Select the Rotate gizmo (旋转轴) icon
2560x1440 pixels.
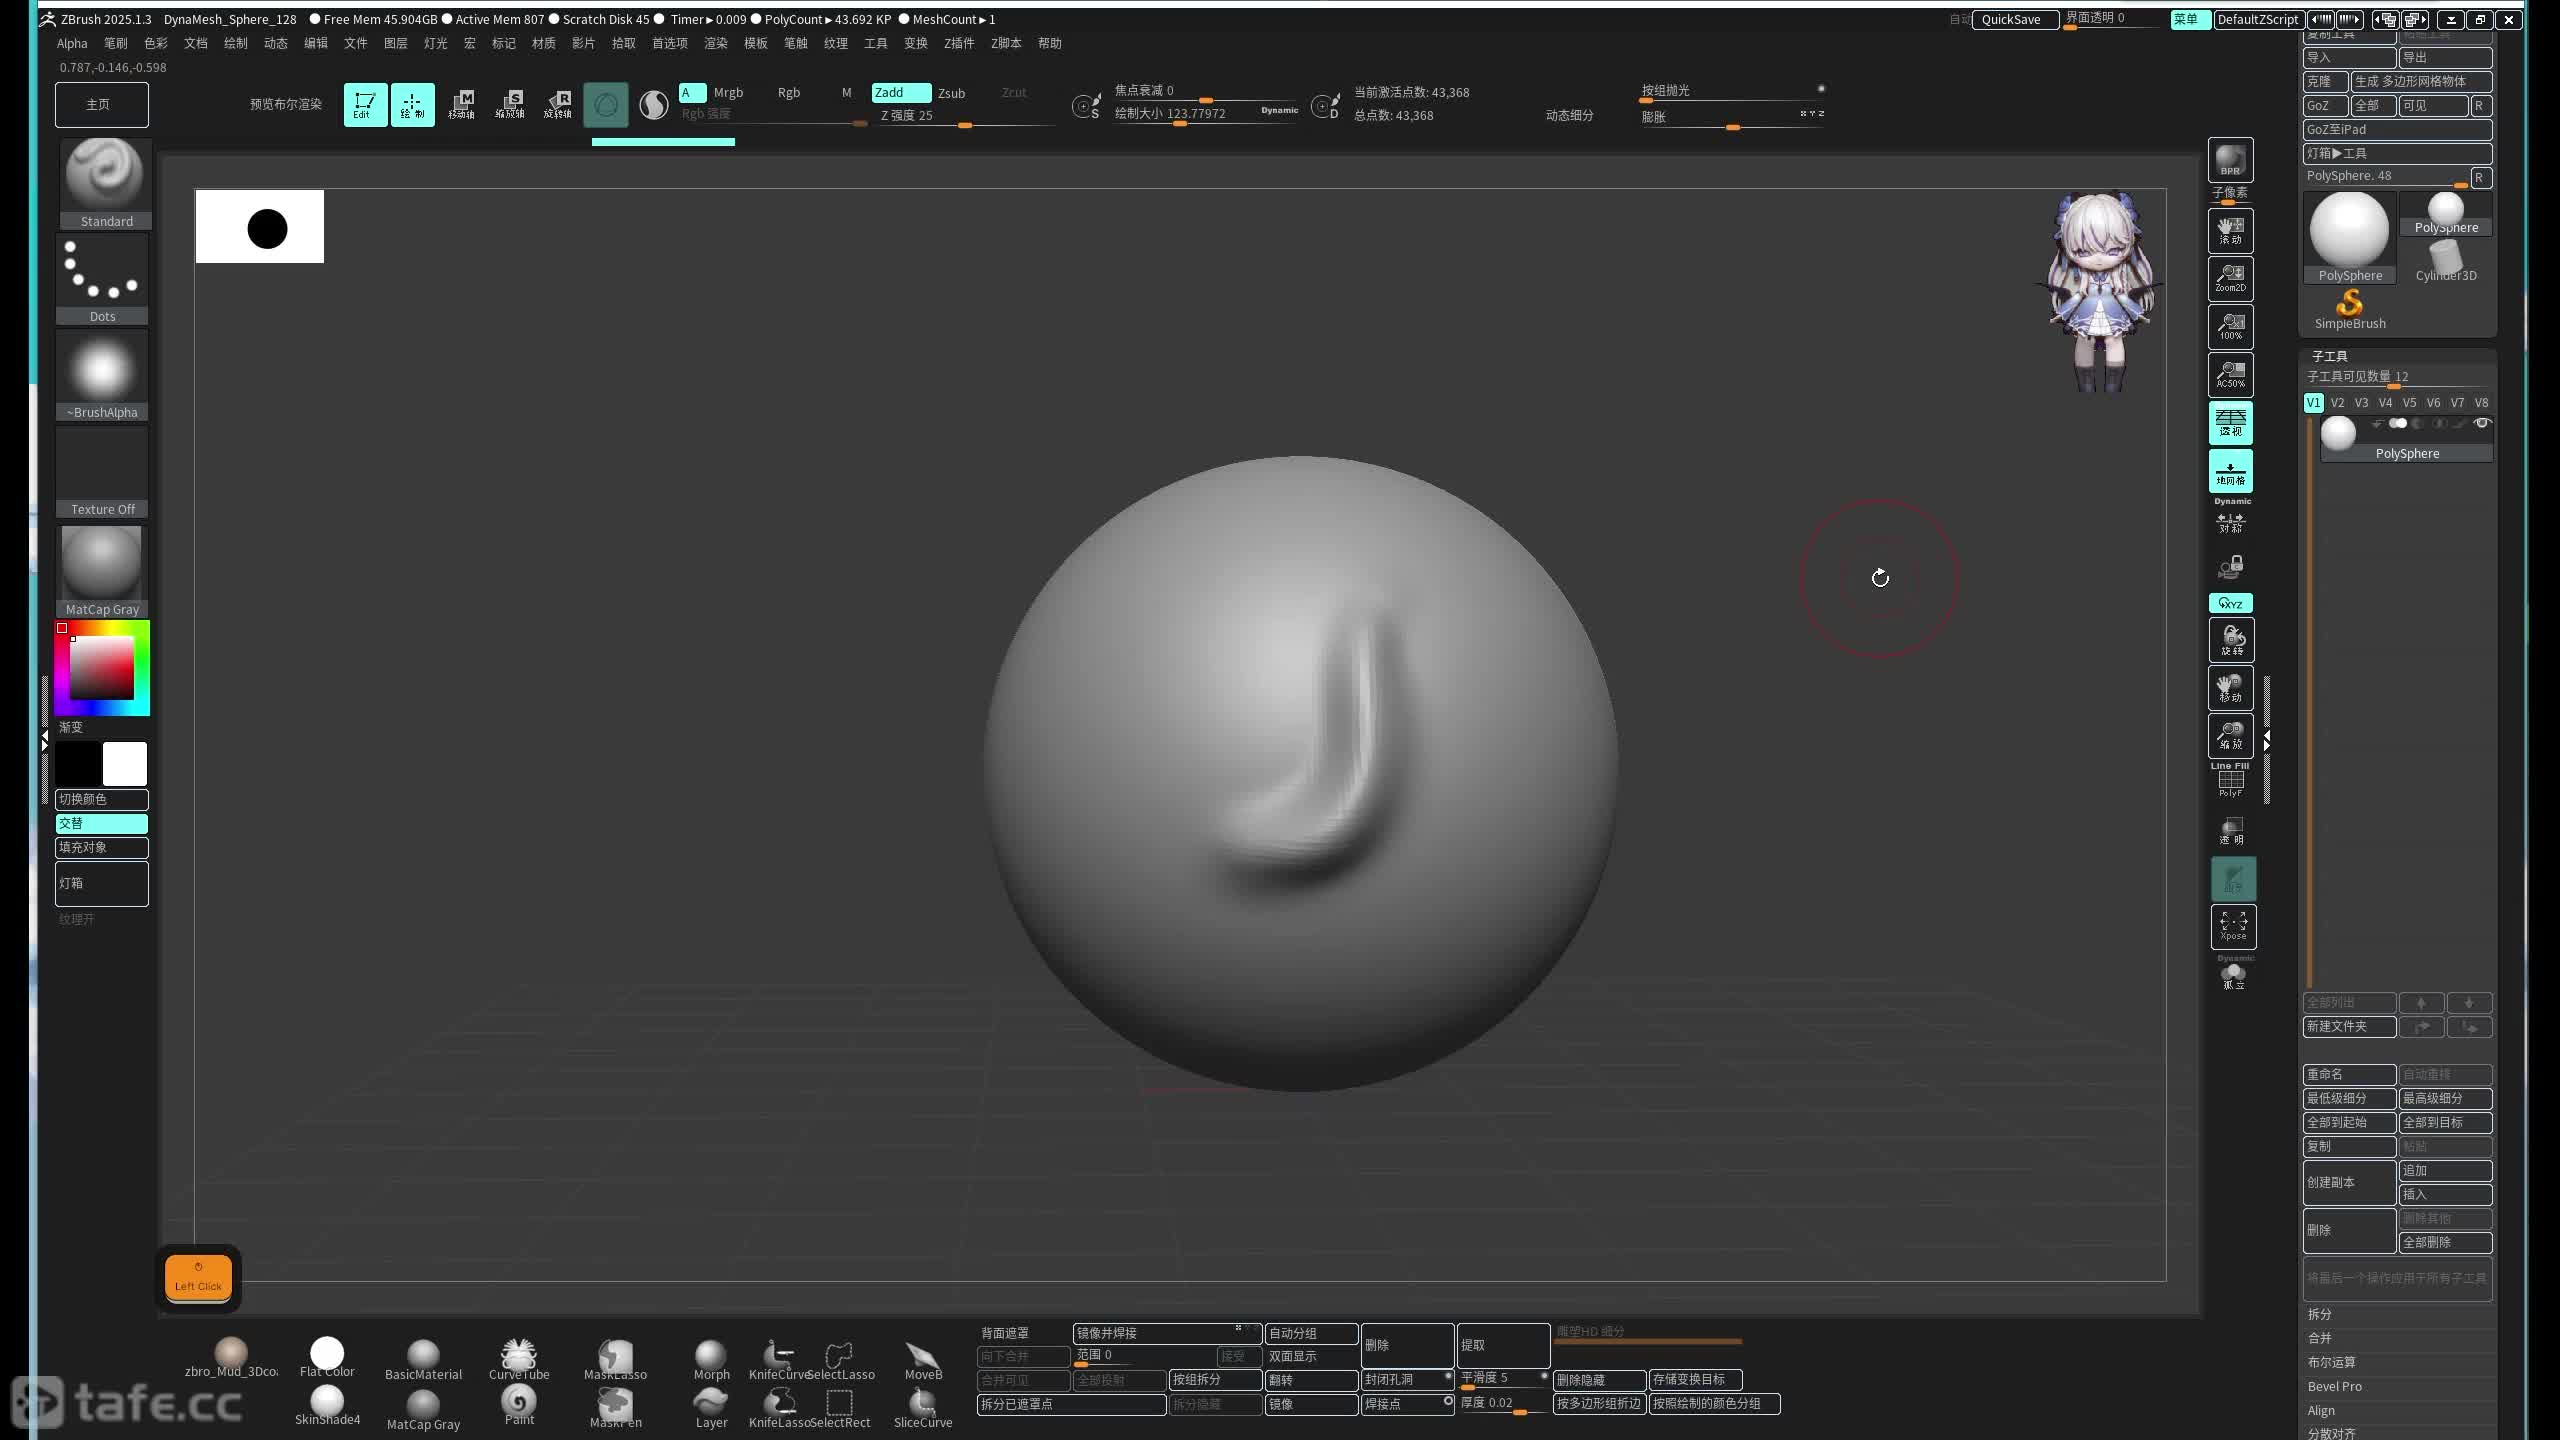click(x=558, y=104)
